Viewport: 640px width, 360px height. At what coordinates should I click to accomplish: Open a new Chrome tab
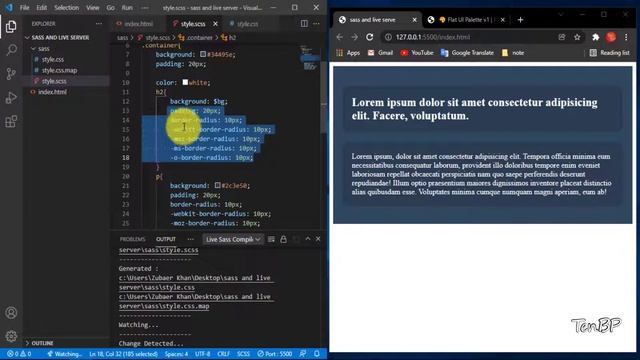pos(520,20)
